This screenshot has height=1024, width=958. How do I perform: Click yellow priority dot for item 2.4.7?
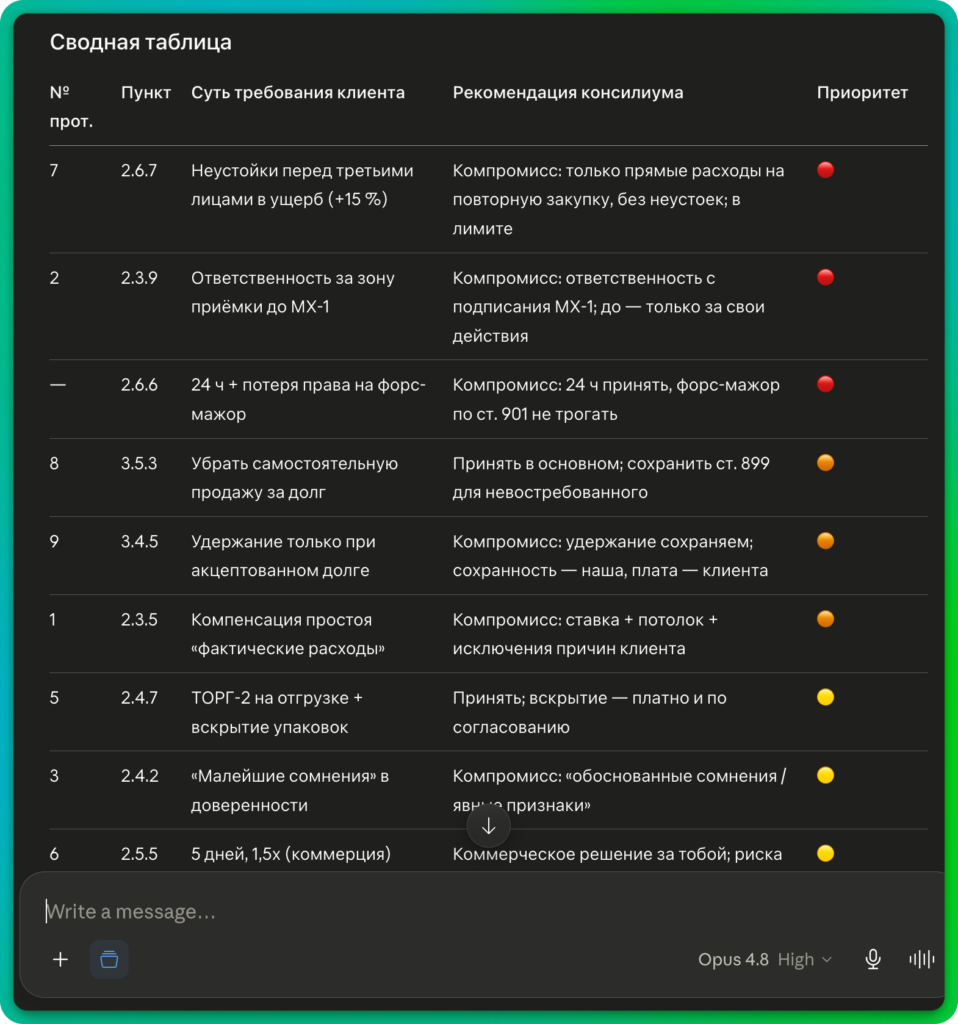click(825, 697)
